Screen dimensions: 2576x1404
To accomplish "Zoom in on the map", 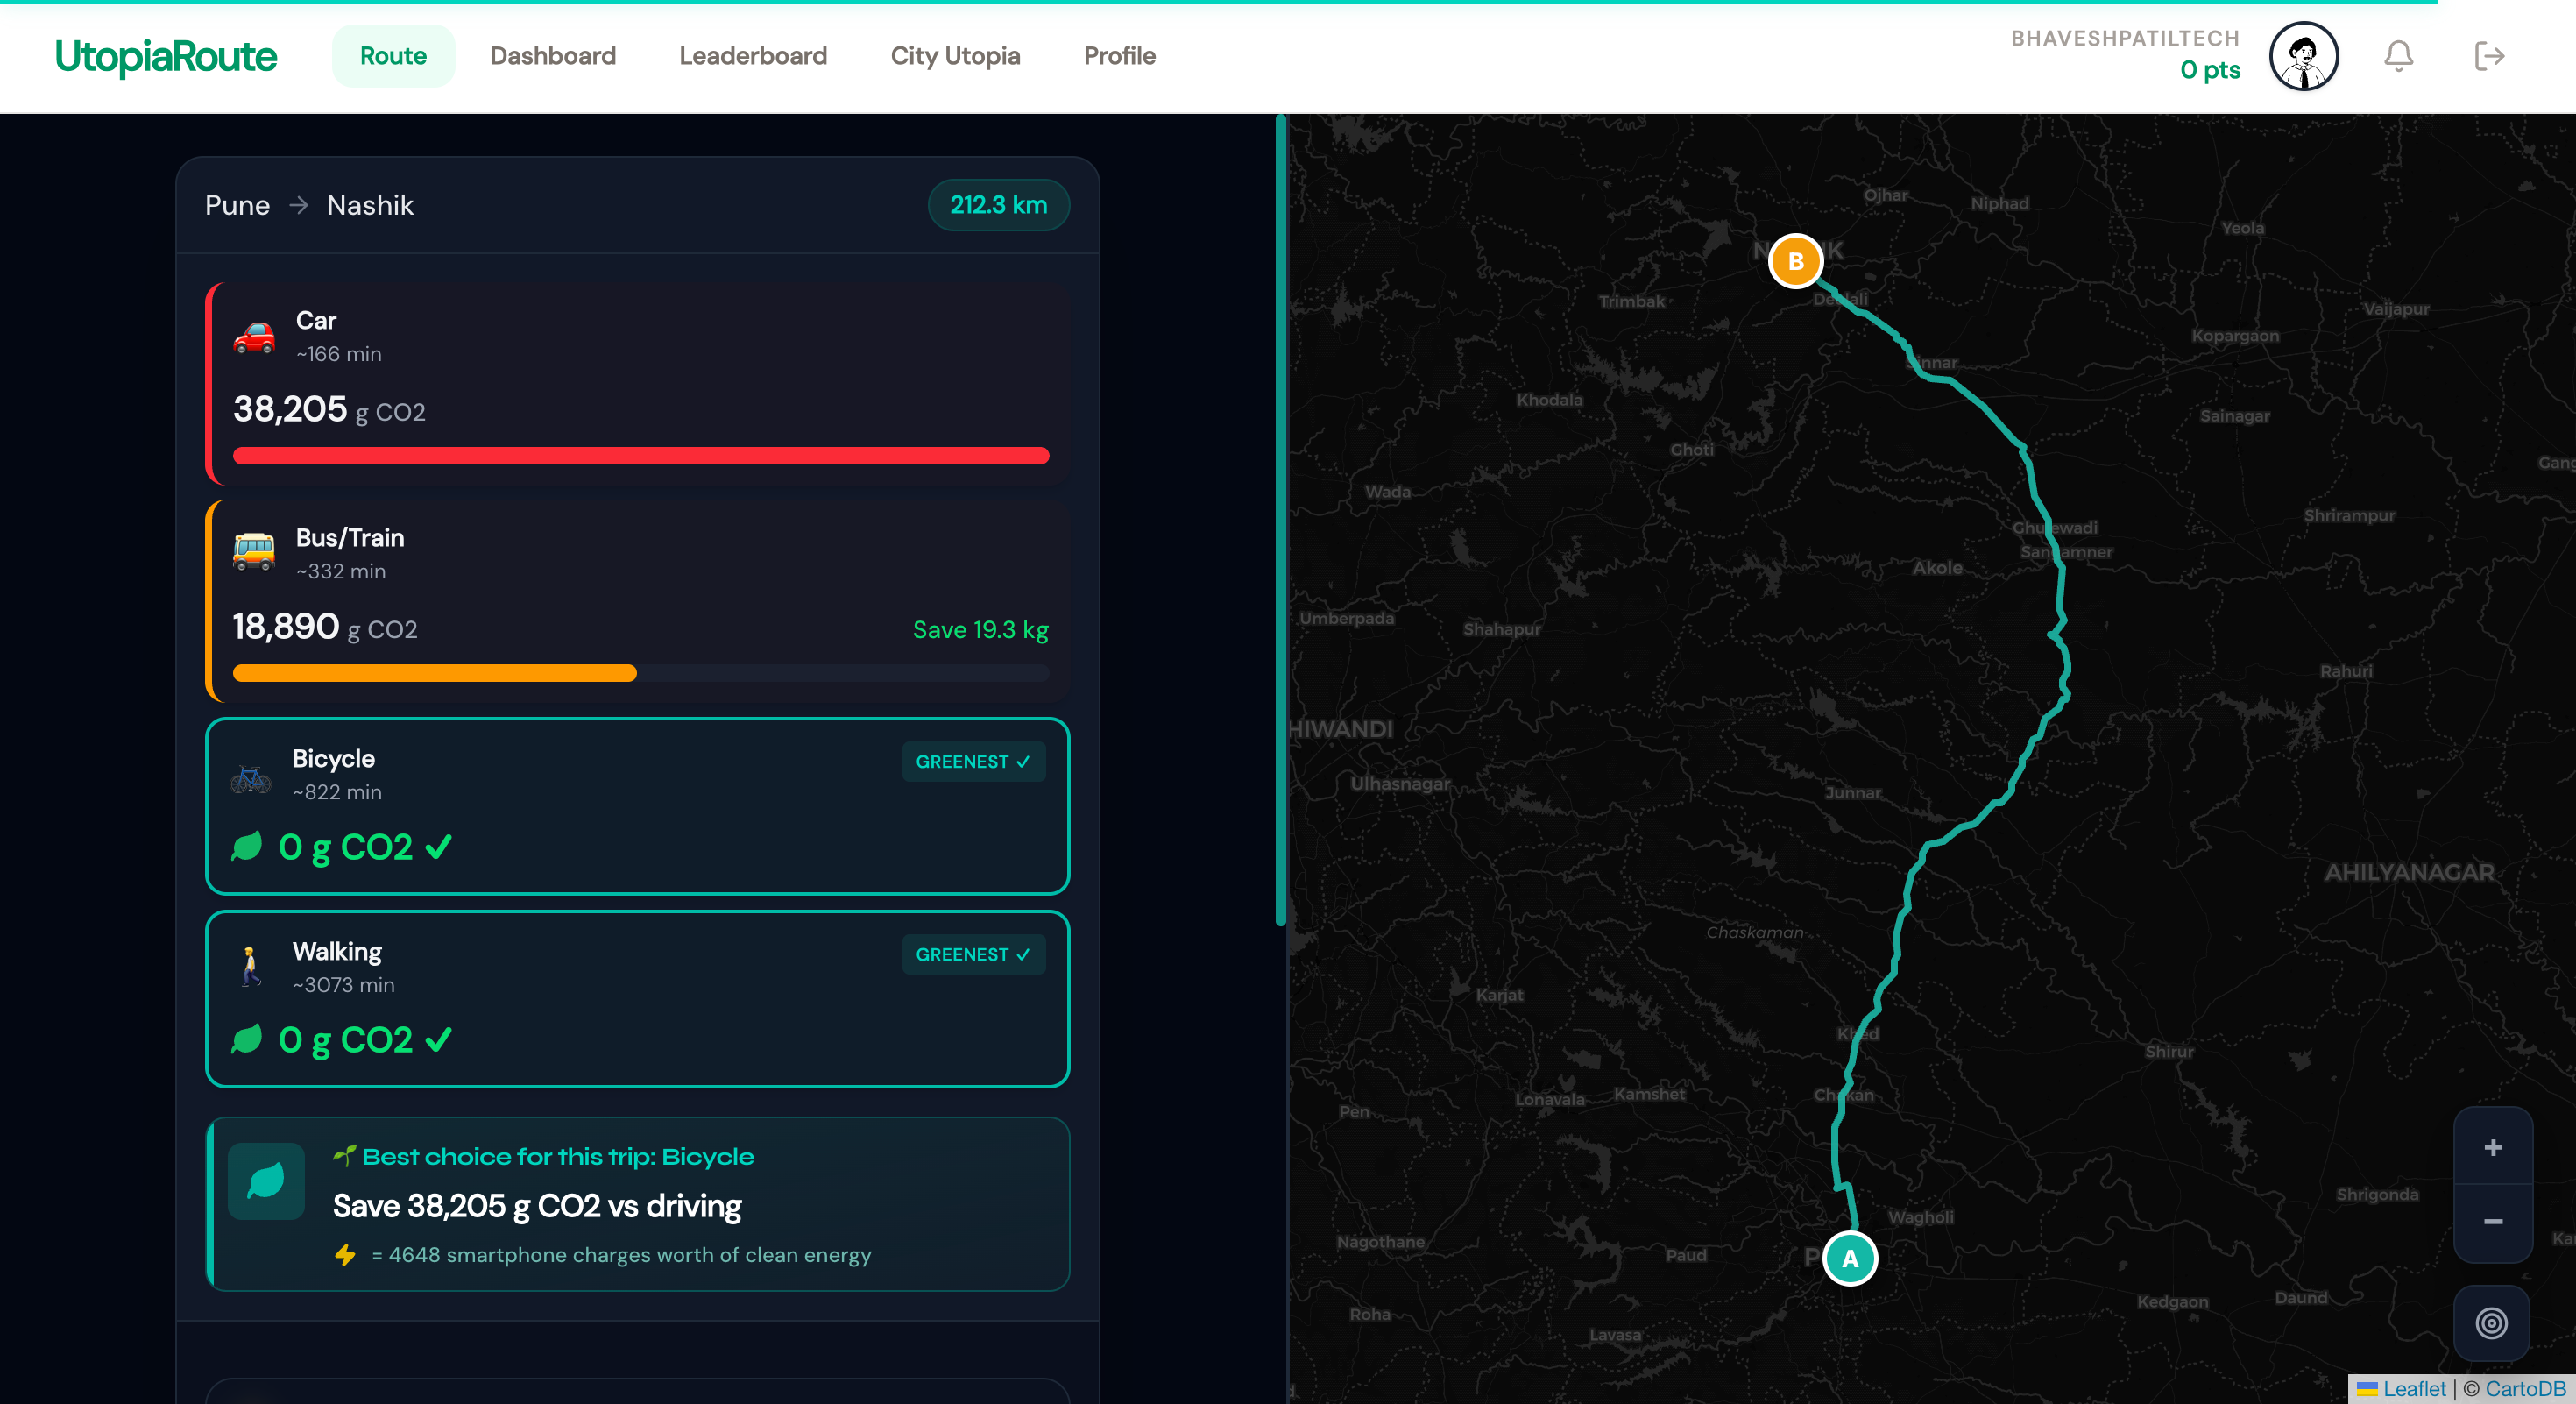I will (x=2492, y=1148).
